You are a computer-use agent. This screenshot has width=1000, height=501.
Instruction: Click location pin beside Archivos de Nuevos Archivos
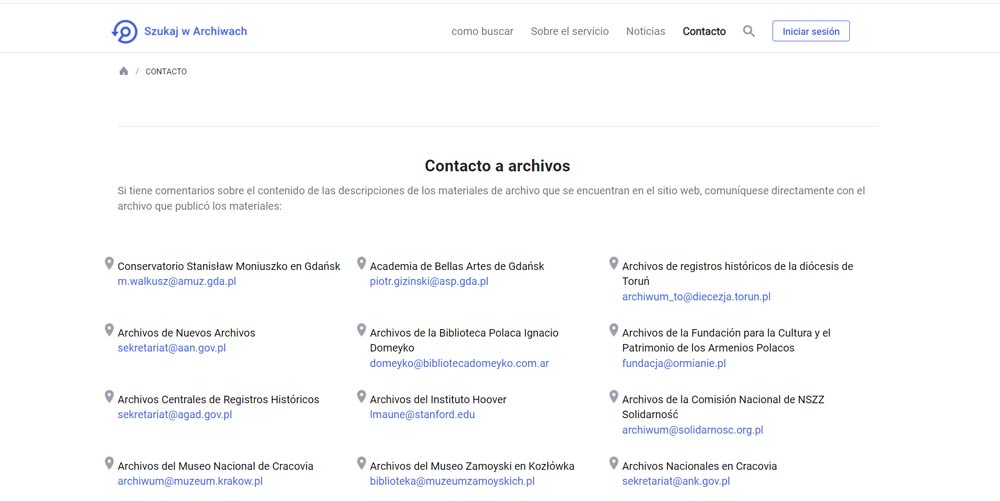(109, 330)
